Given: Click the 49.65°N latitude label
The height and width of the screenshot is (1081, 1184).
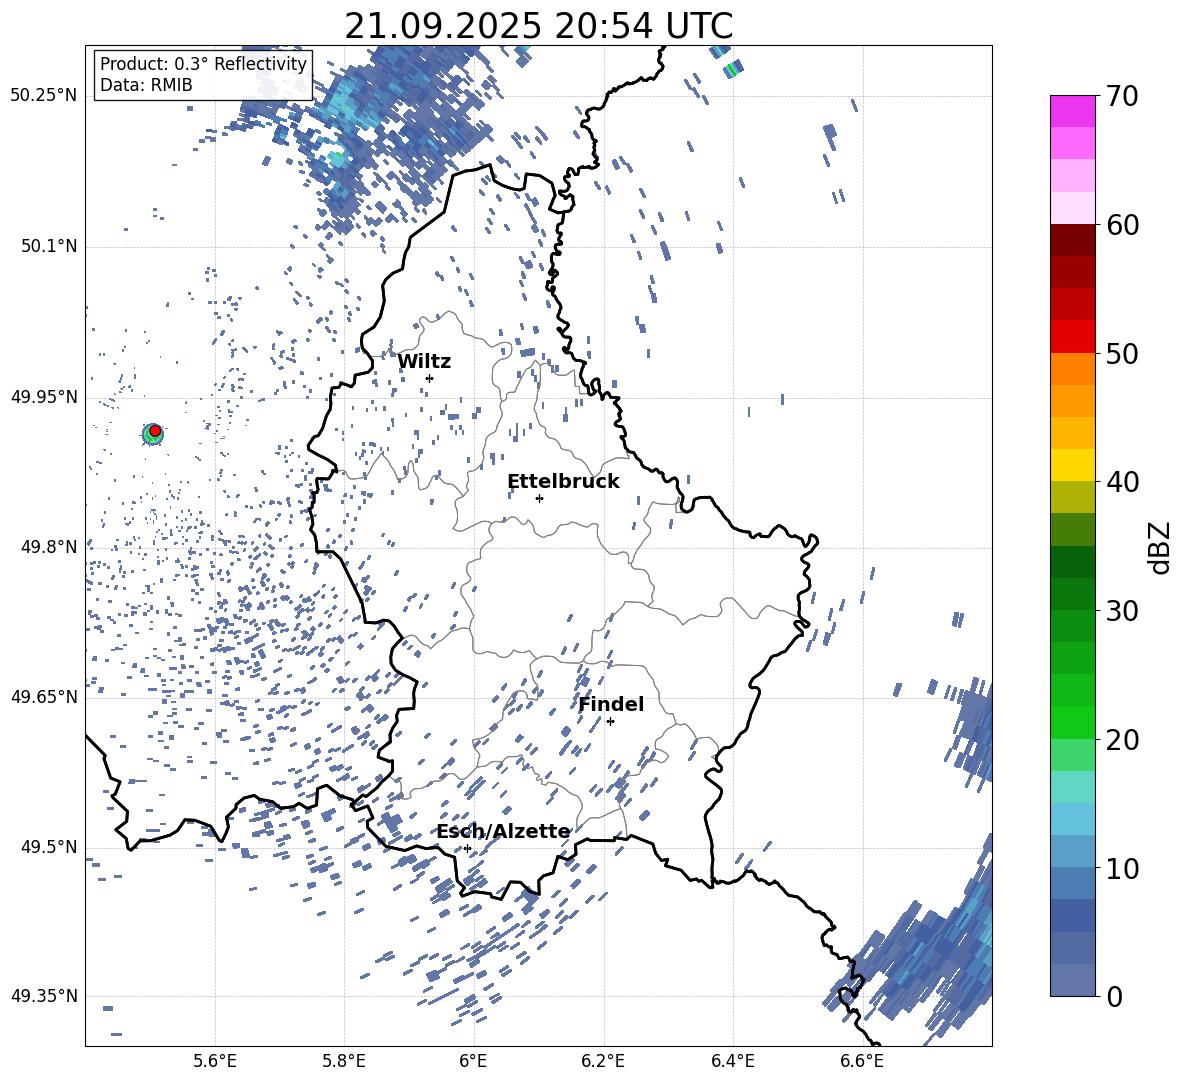Looking at the screenshot, I should coord(44,697).
